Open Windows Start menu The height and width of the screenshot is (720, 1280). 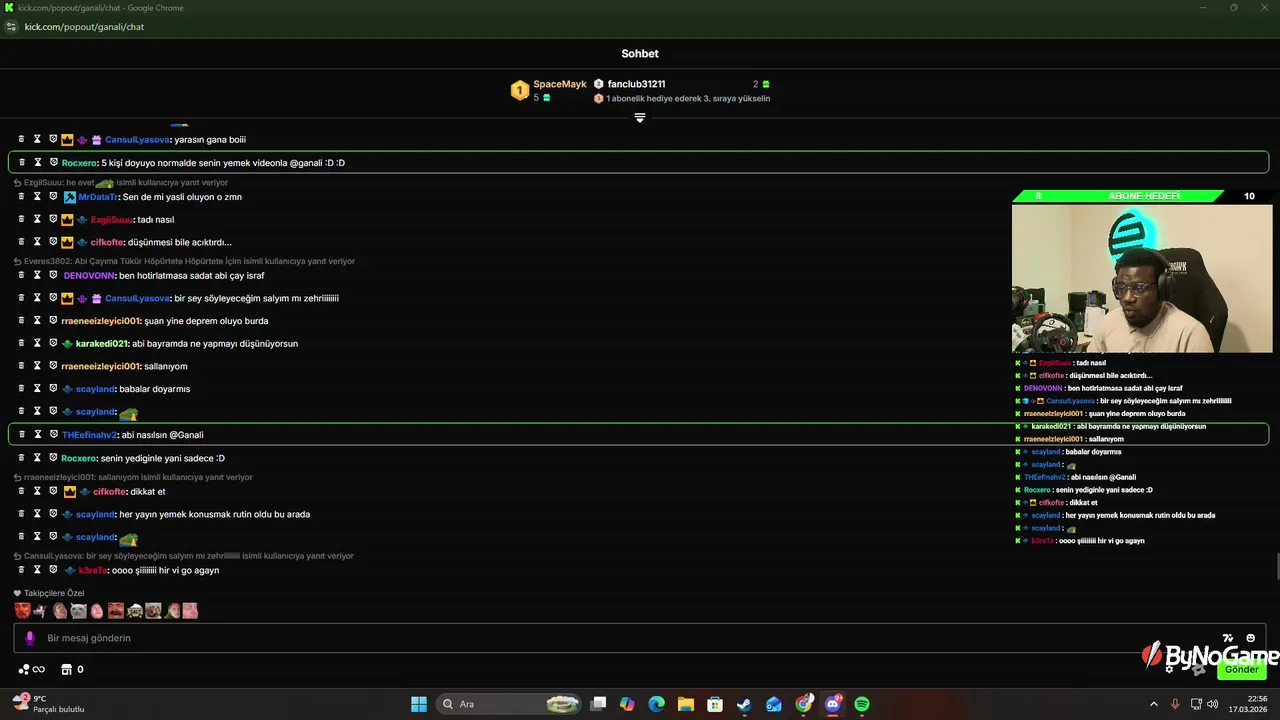click(419, 704)
